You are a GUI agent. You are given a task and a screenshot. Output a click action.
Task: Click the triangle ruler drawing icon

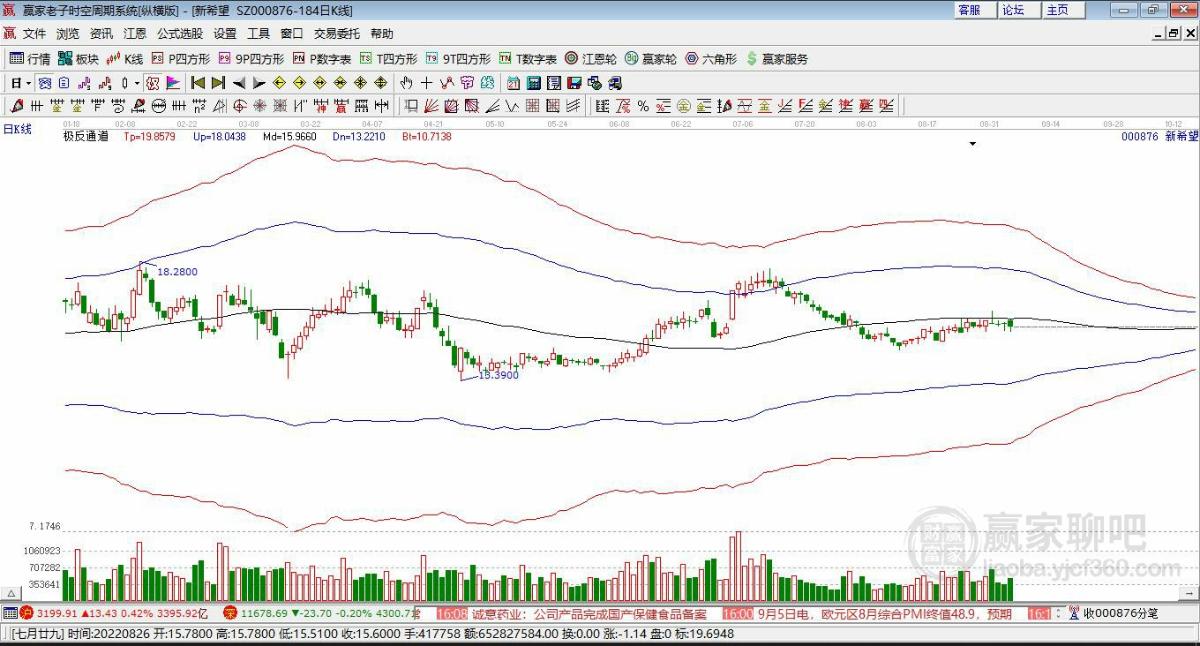click(x=219, y=105)
